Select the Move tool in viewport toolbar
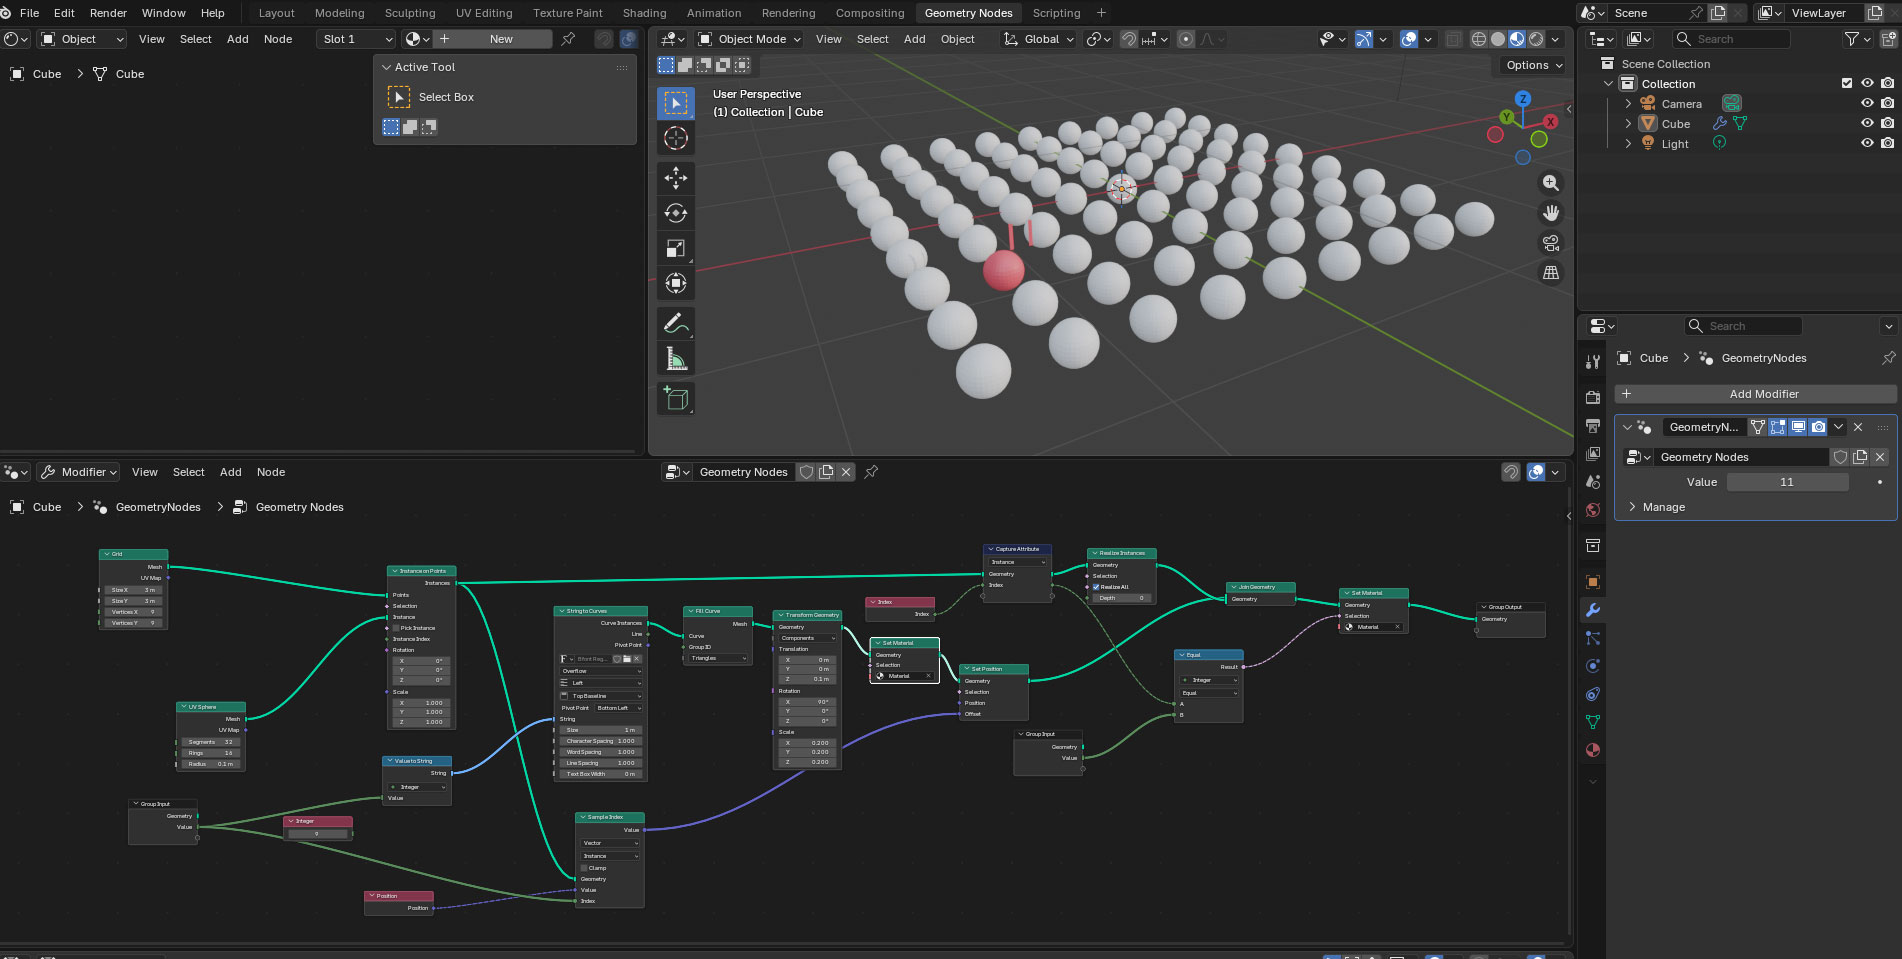Screen dimensions: 1902x959 (676, 178)
